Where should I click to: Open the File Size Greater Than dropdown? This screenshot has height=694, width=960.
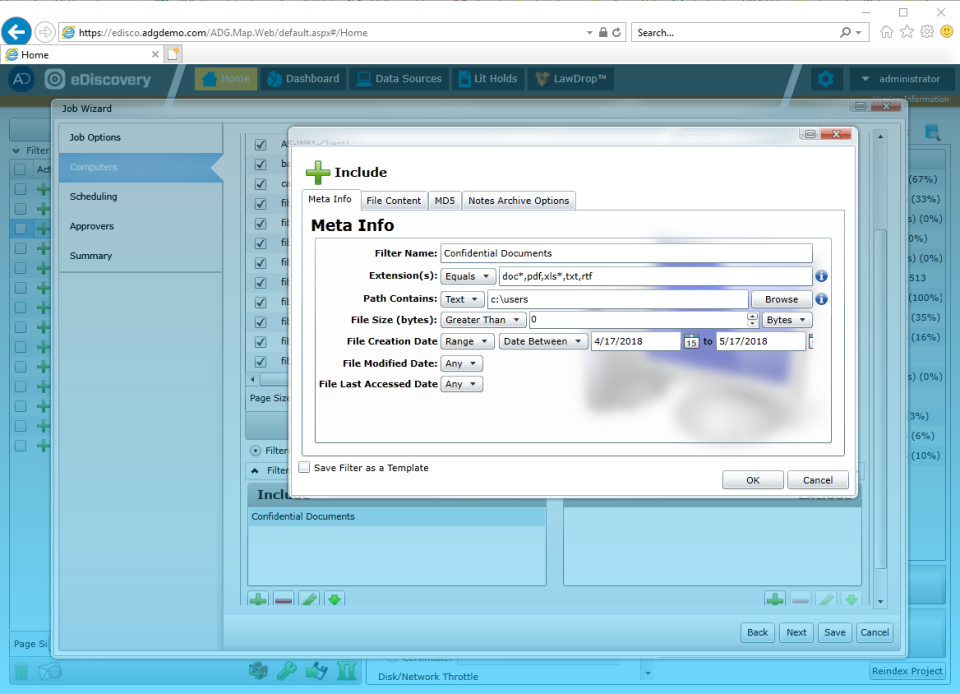tap(483, 319)
